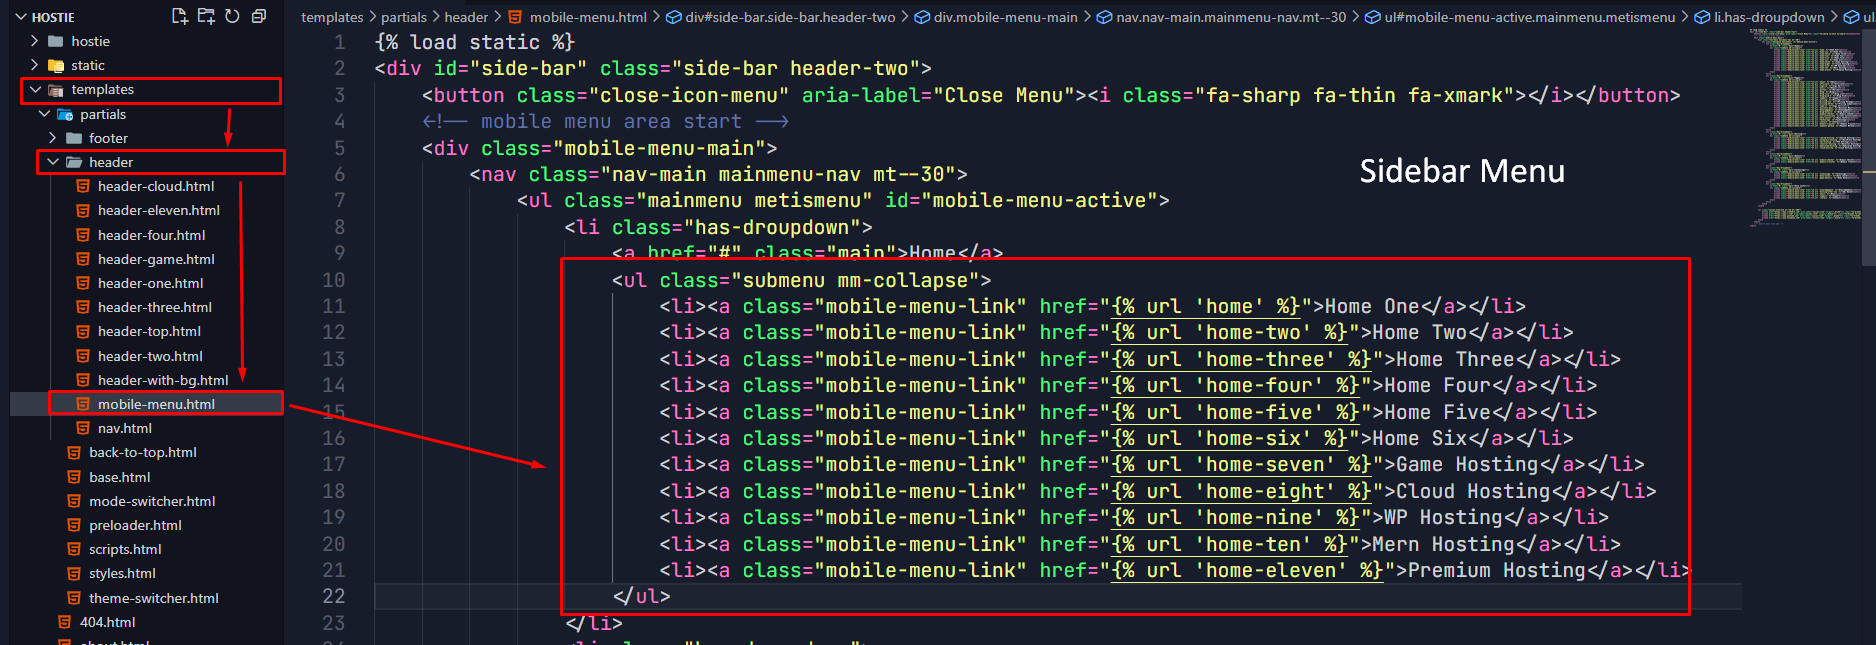1876x645 pixels.
Task: Click the div#side-bar breadcrumb symbol icon
Action: pyautogui.click(x=674, y=17)
